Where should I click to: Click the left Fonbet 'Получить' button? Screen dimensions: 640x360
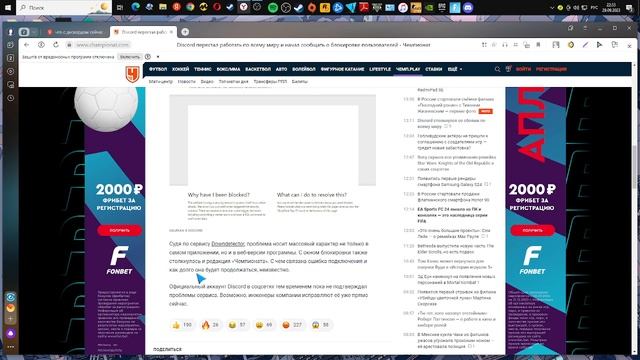click(120, 230)
